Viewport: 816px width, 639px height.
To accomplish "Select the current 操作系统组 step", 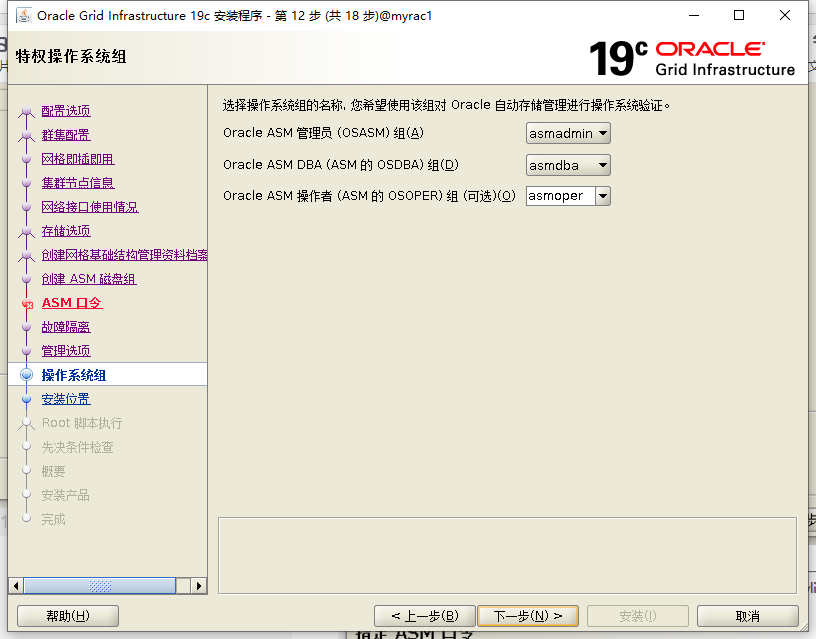I will tap(74, 375).
